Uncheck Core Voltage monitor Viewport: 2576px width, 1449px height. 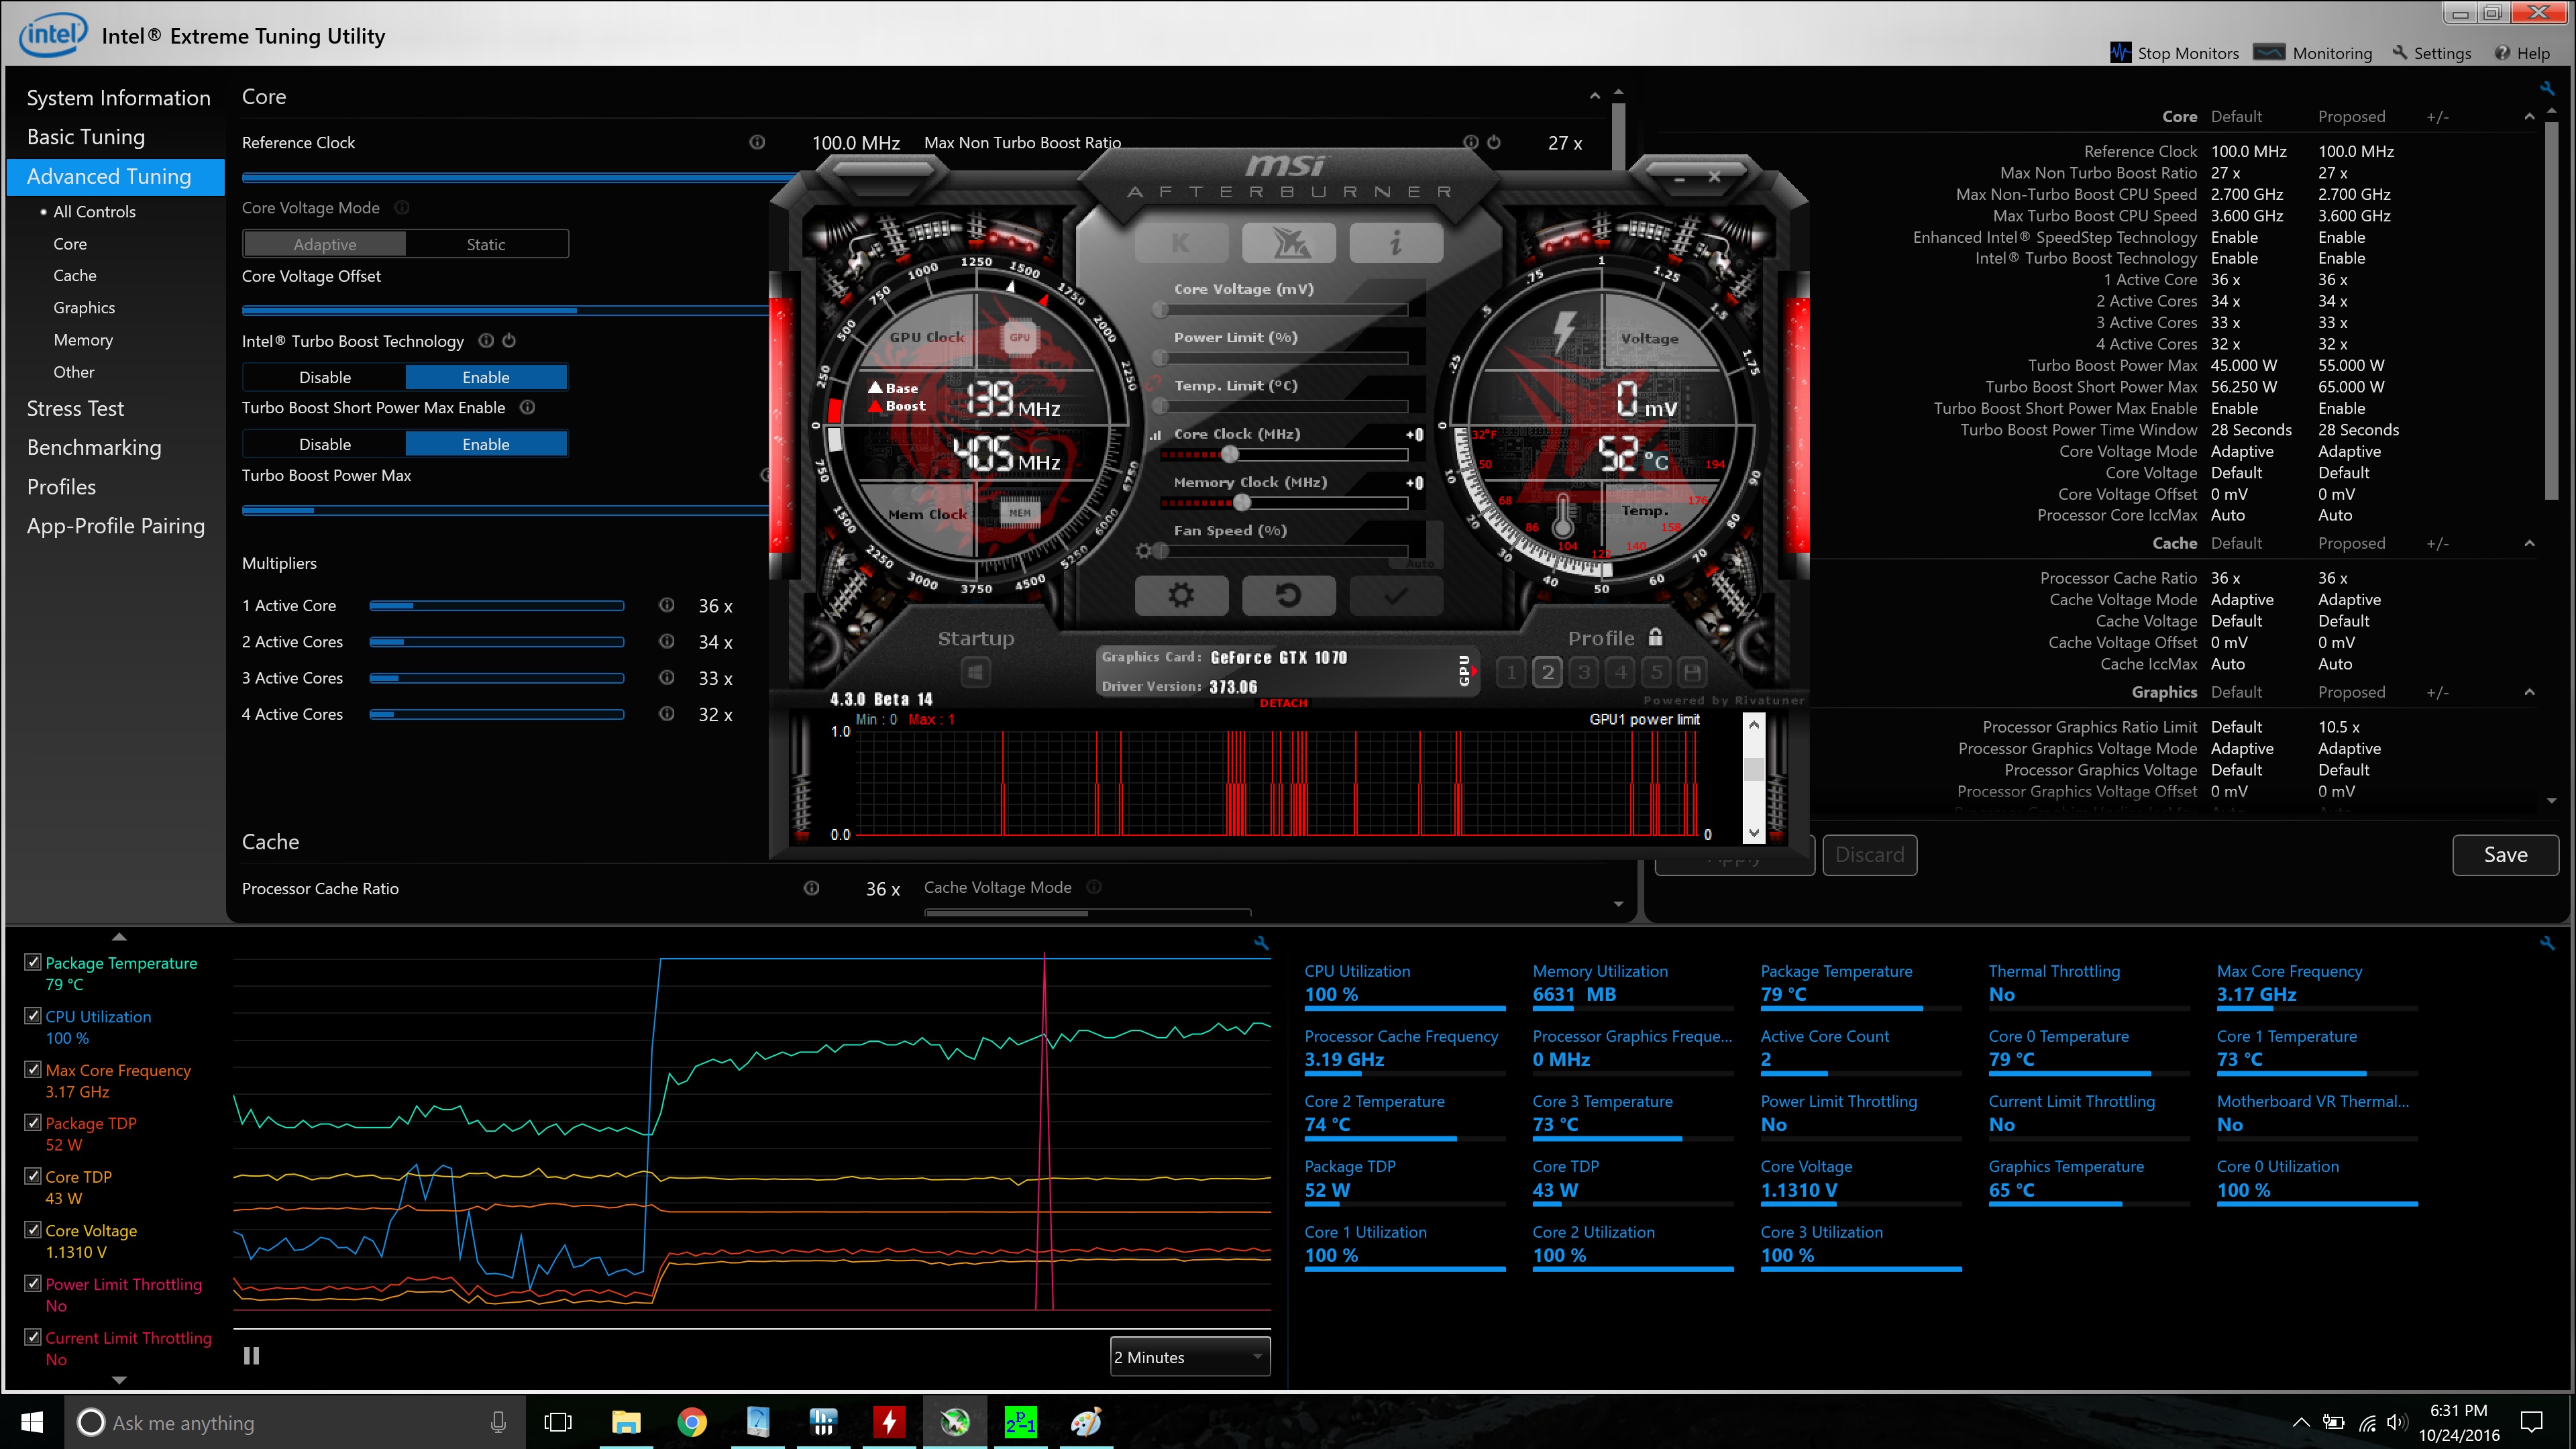pyautogui.click(x=33, y=1230)
